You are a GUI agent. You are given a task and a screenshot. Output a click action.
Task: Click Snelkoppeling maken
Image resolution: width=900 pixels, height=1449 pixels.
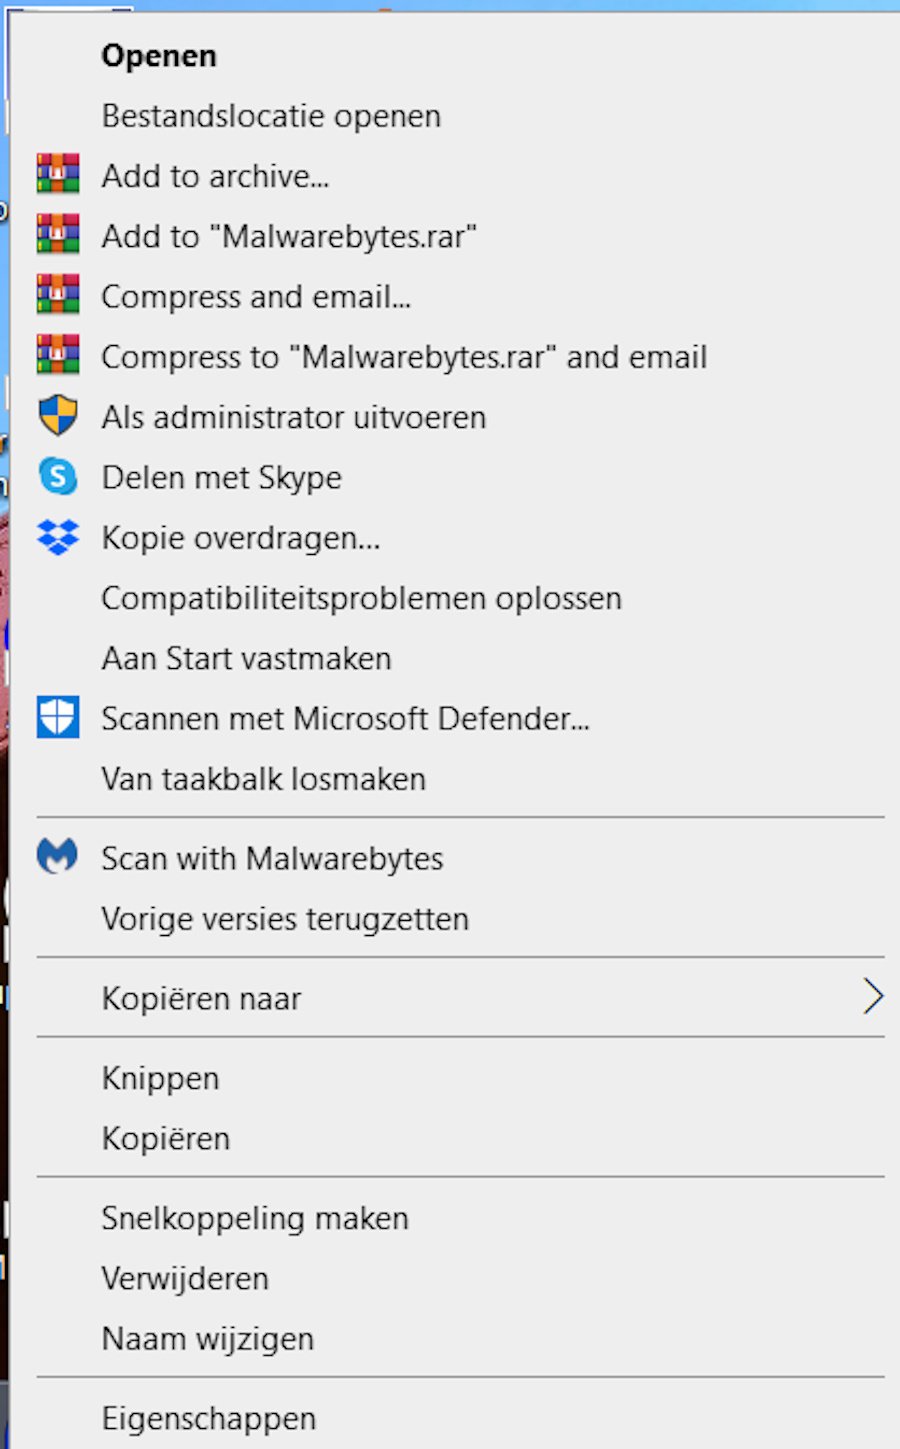[255, 1218]
